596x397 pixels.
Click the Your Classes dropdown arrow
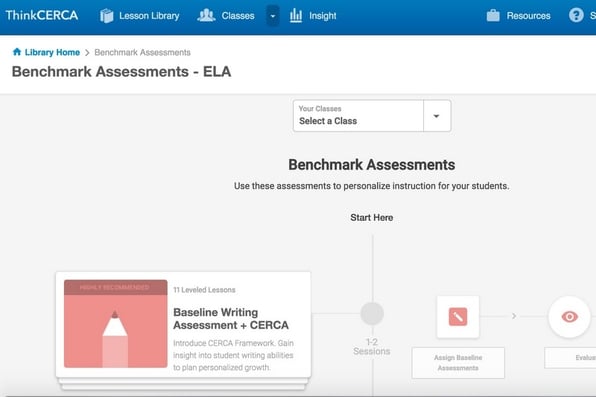[437, 116]
